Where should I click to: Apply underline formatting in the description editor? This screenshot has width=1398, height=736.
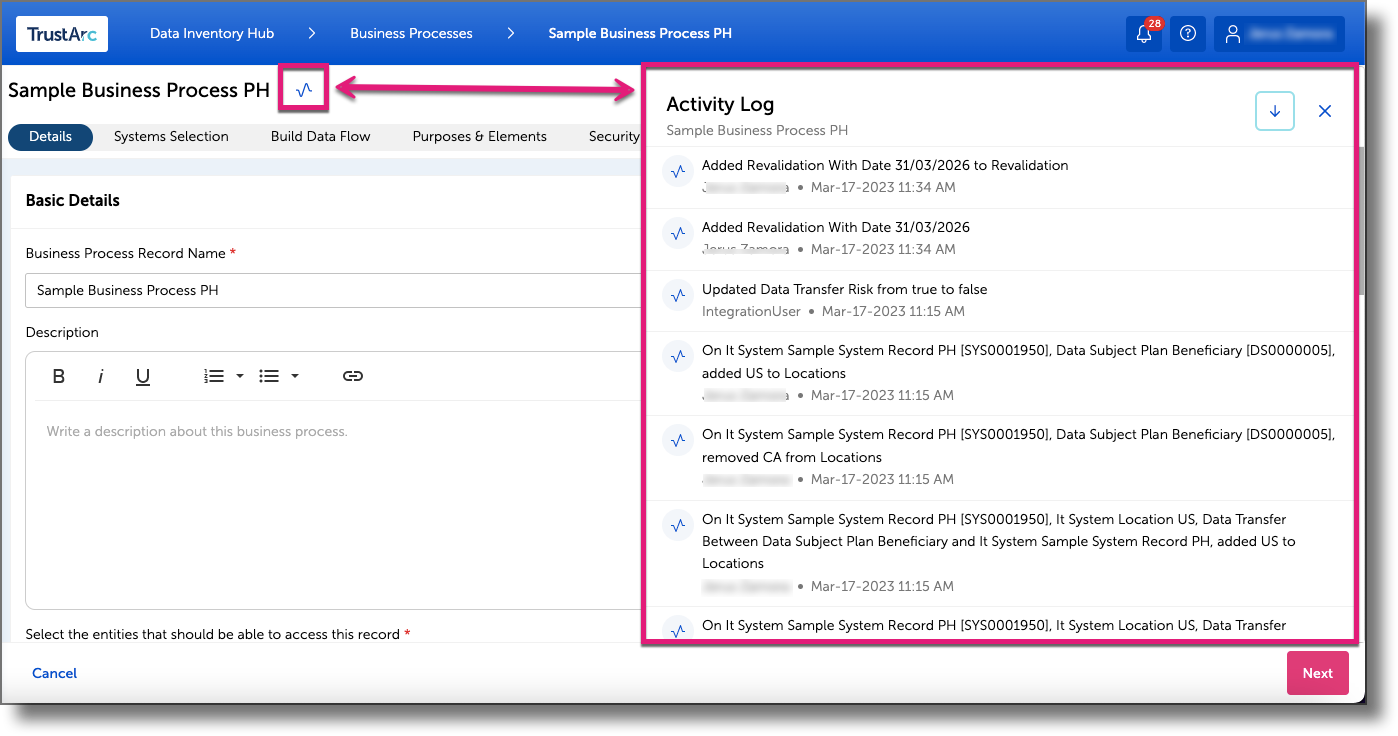point(143,376)
